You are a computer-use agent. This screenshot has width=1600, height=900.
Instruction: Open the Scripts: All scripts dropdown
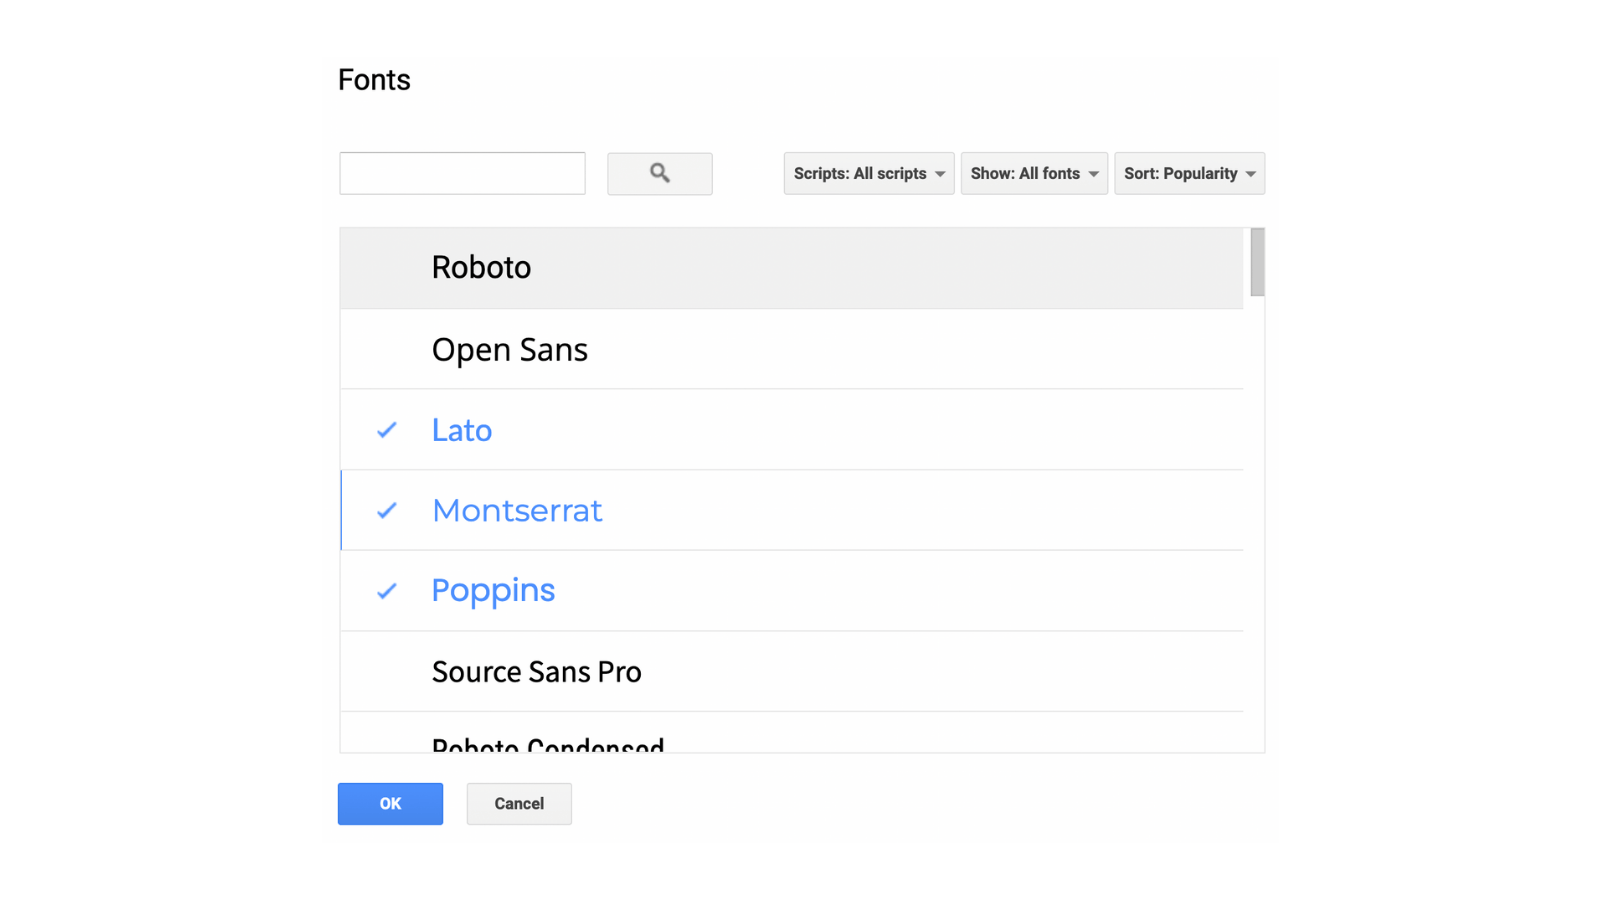(868, 174)
